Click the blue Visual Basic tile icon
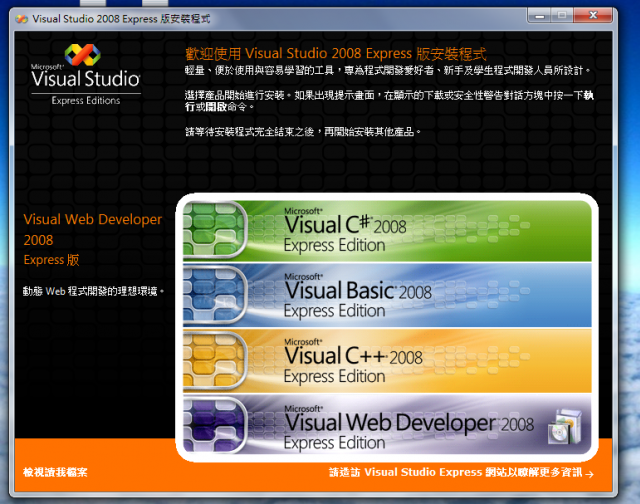The image size is (640, 504). 214,295
